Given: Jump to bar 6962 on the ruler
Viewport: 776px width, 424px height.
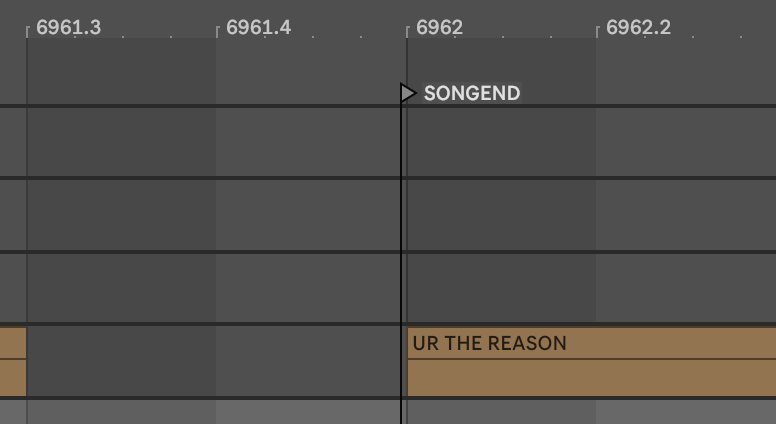Looking at the screenshot, I should pos(439,27).
